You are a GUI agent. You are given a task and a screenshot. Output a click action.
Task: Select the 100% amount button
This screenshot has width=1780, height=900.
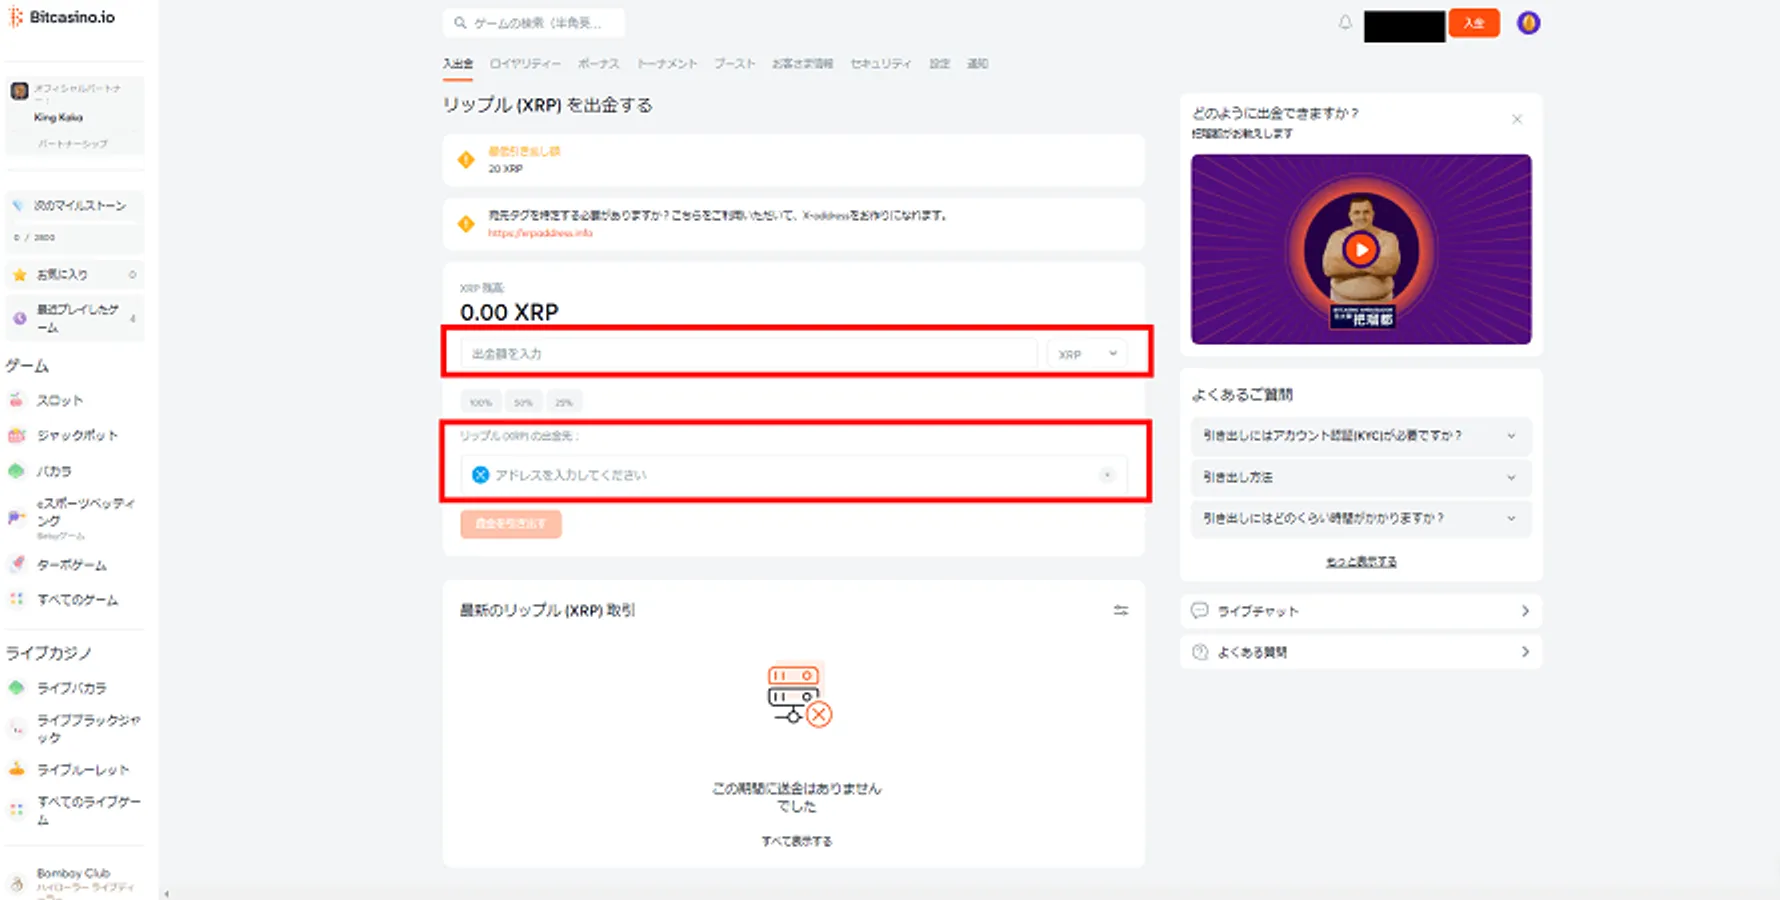coord(481,402)
